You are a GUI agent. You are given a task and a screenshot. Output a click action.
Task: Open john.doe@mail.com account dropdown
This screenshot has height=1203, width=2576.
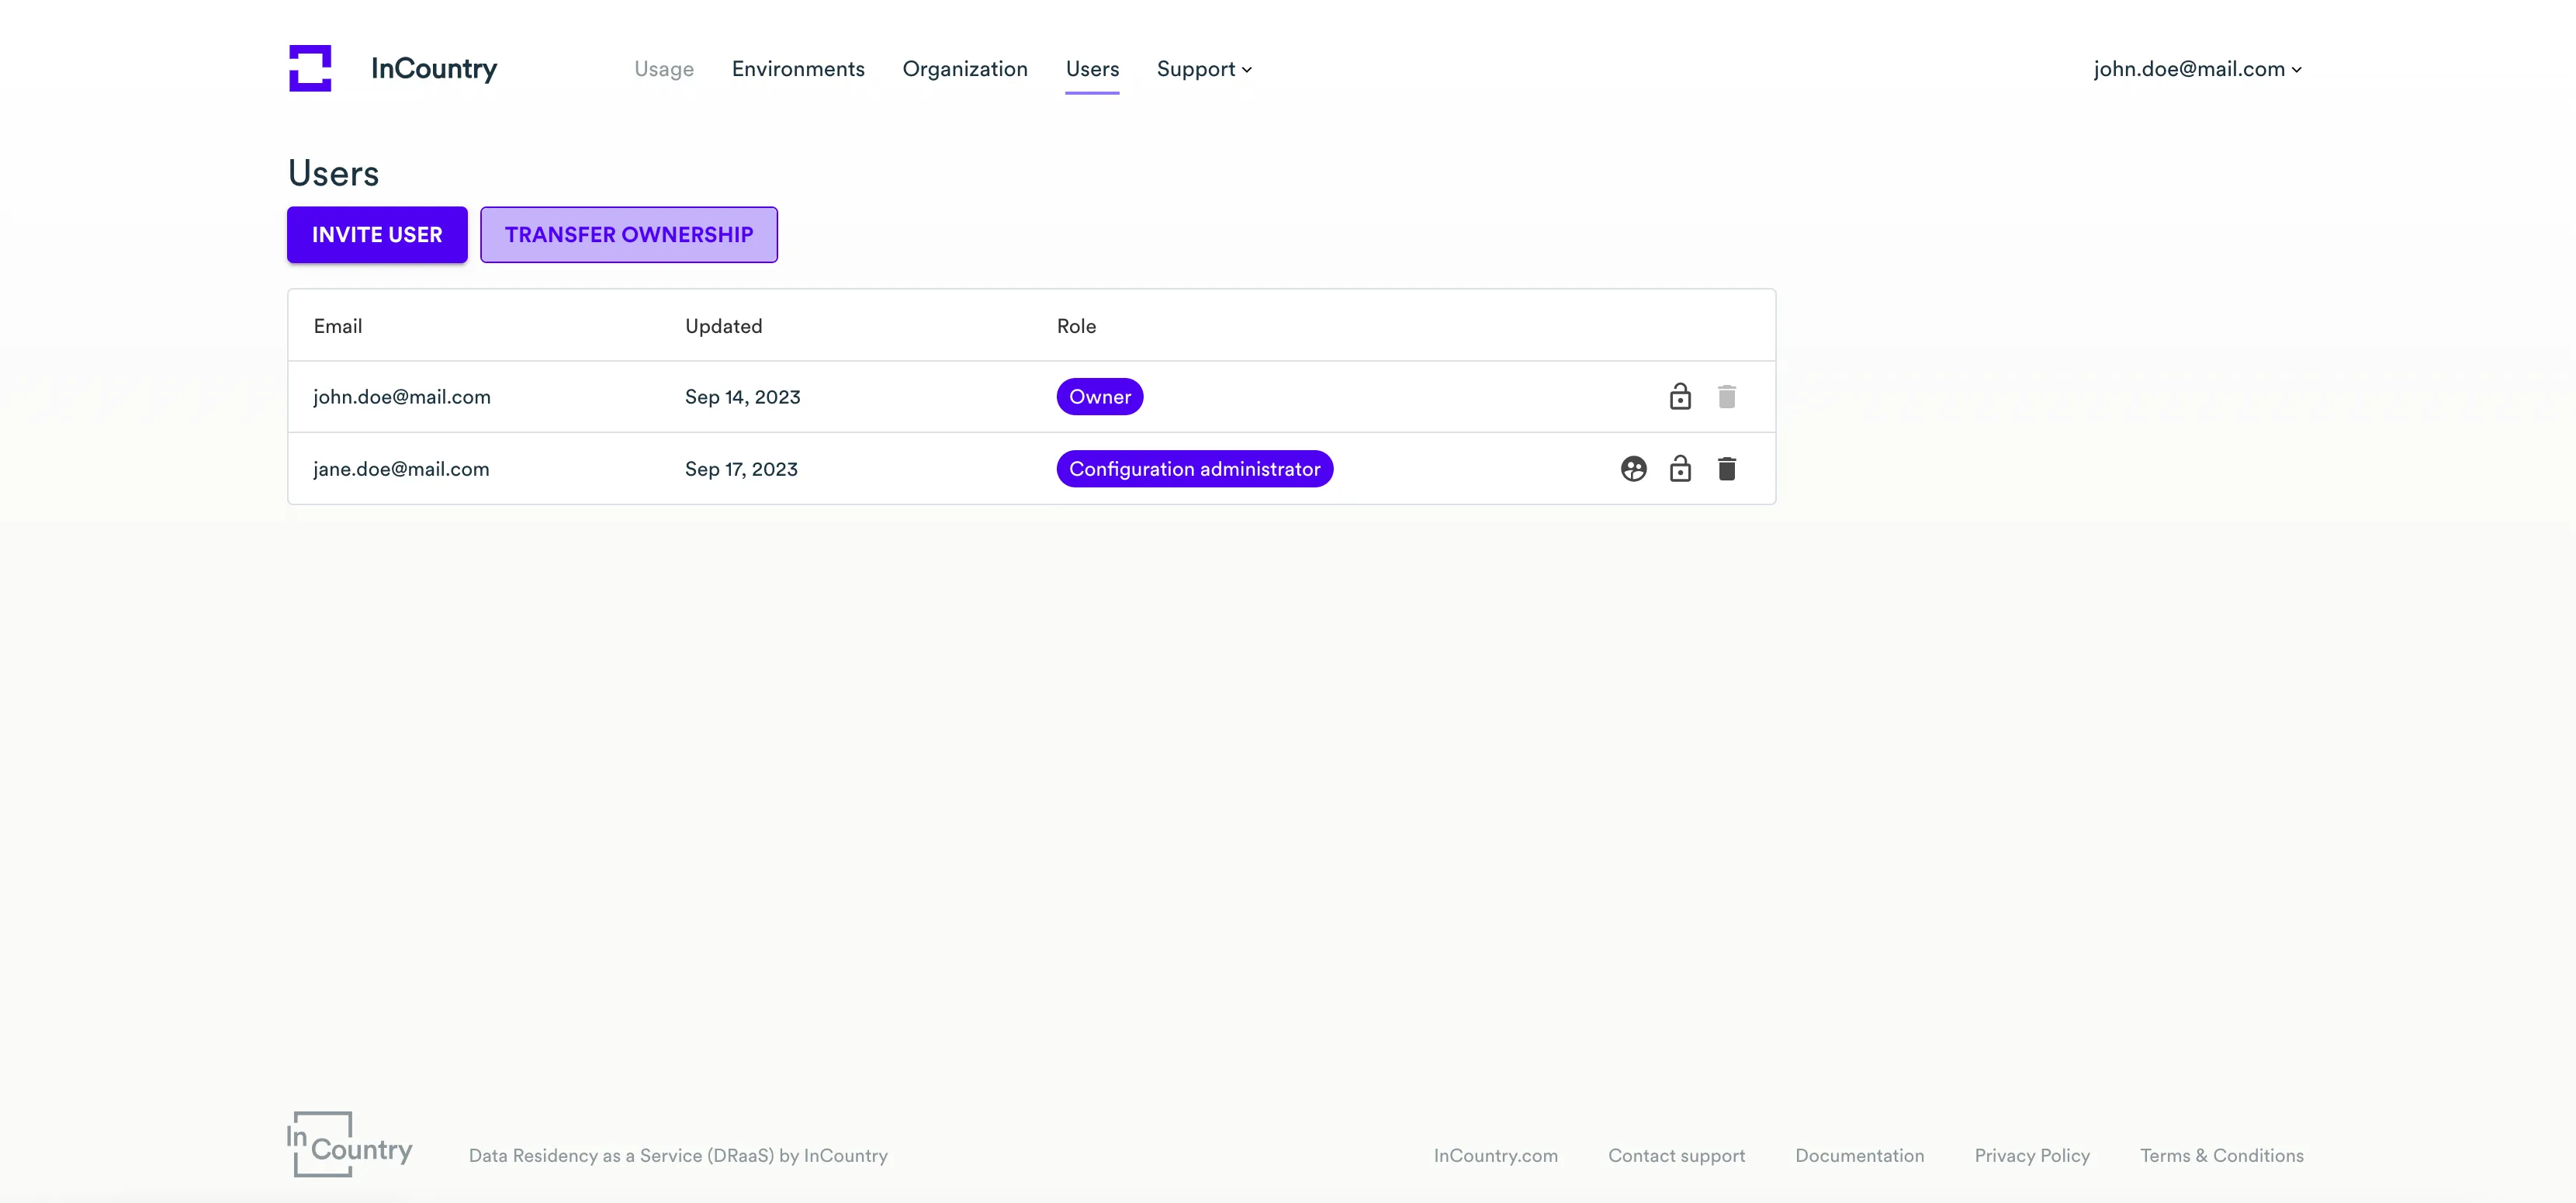2197,69
